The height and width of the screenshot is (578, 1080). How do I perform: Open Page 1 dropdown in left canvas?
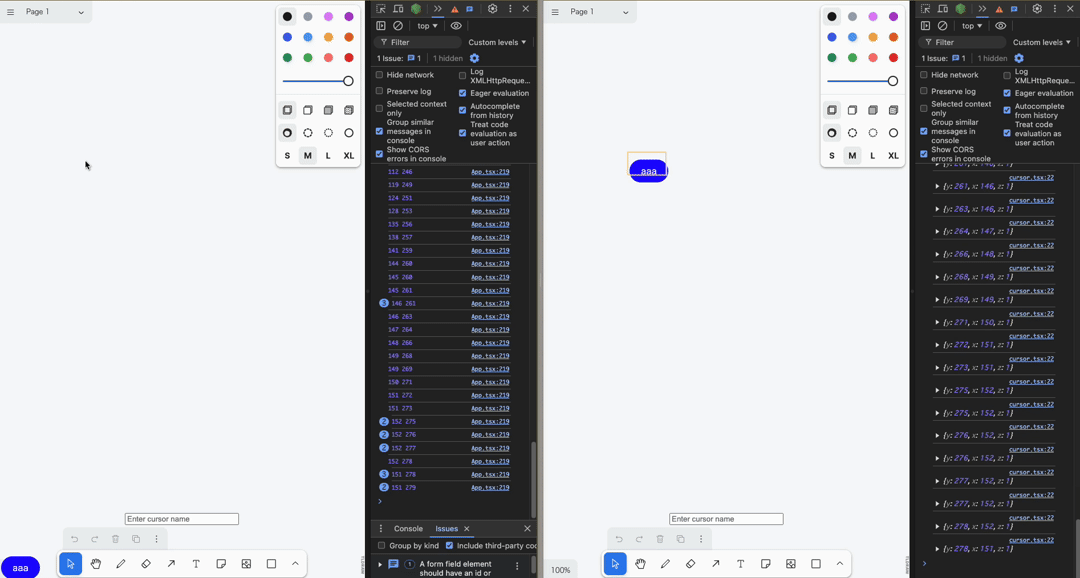[x=55, y=12]
